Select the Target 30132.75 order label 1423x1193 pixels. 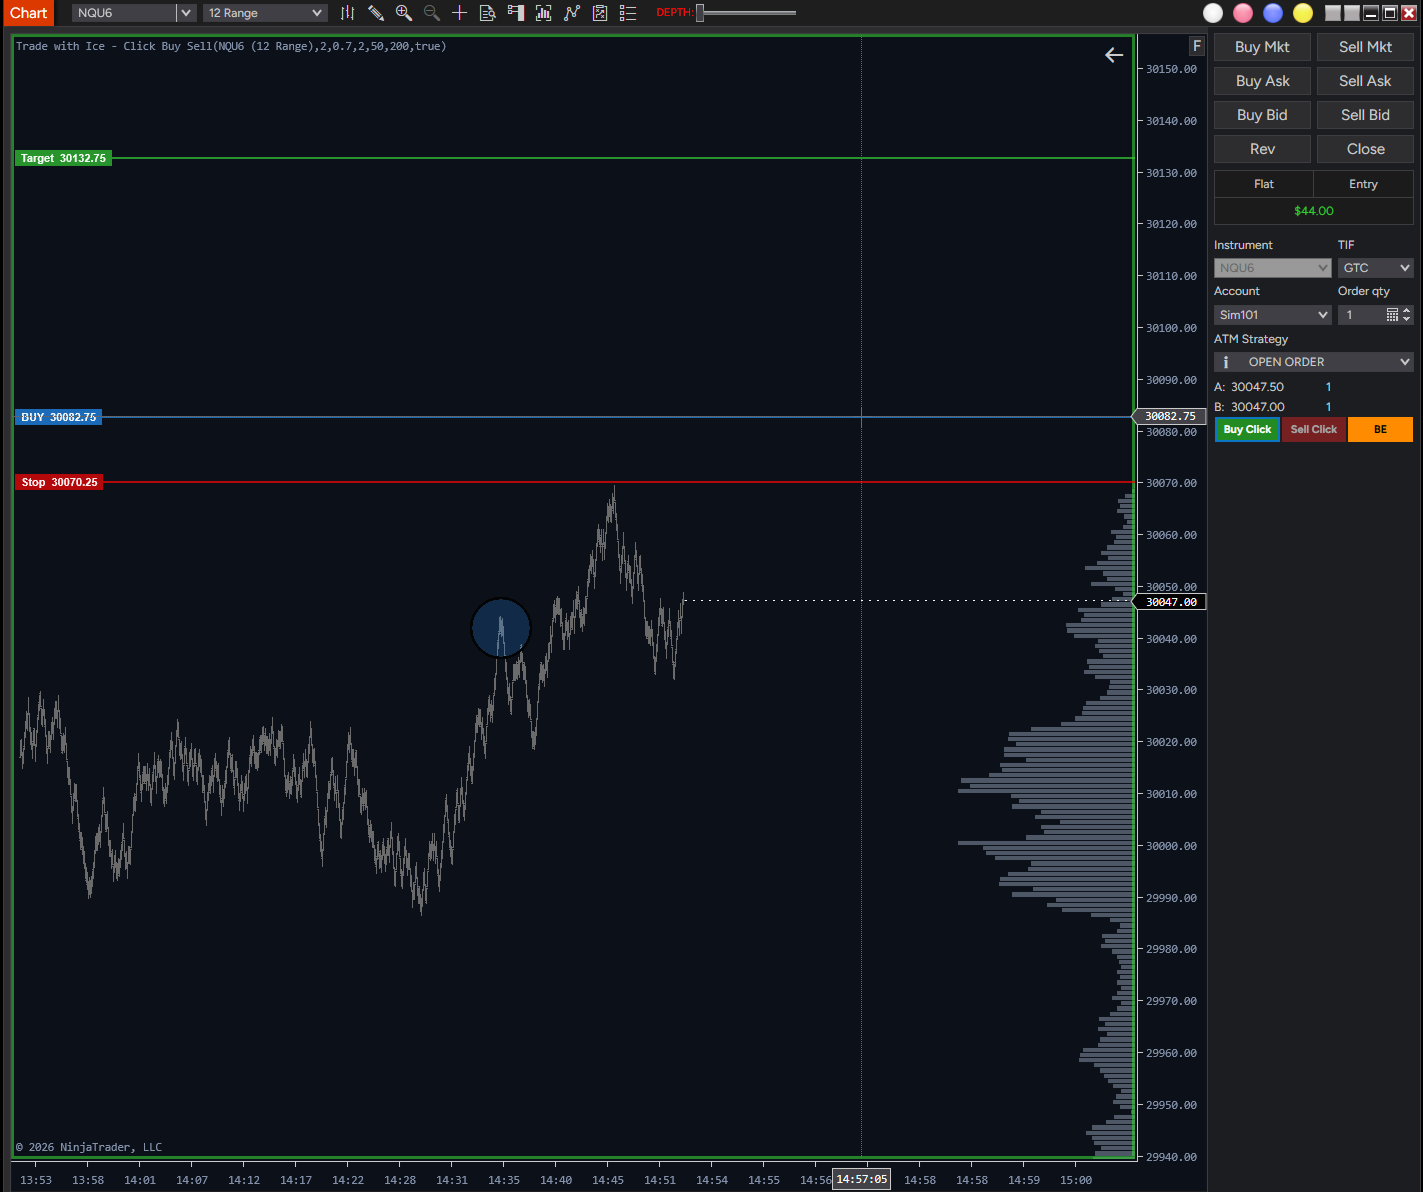(x=63, y=158)
